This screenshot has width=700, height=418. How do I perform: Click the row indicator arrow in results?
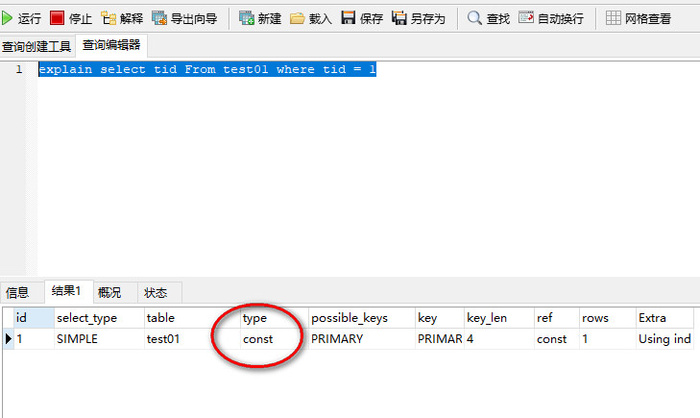8,339
